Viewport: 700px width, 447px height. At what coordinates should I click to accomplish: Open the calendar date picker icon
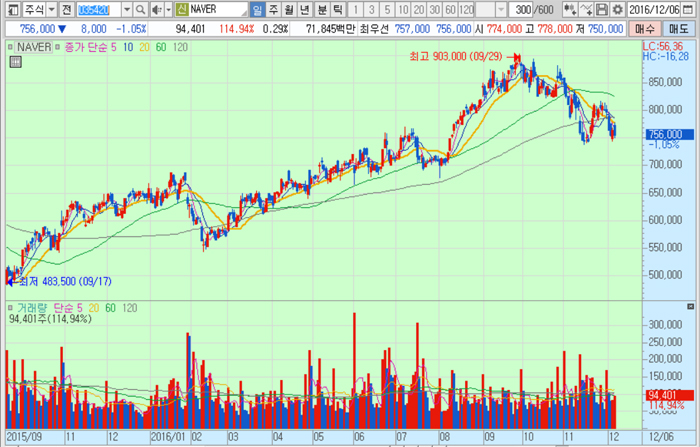(x=690, y=9)
